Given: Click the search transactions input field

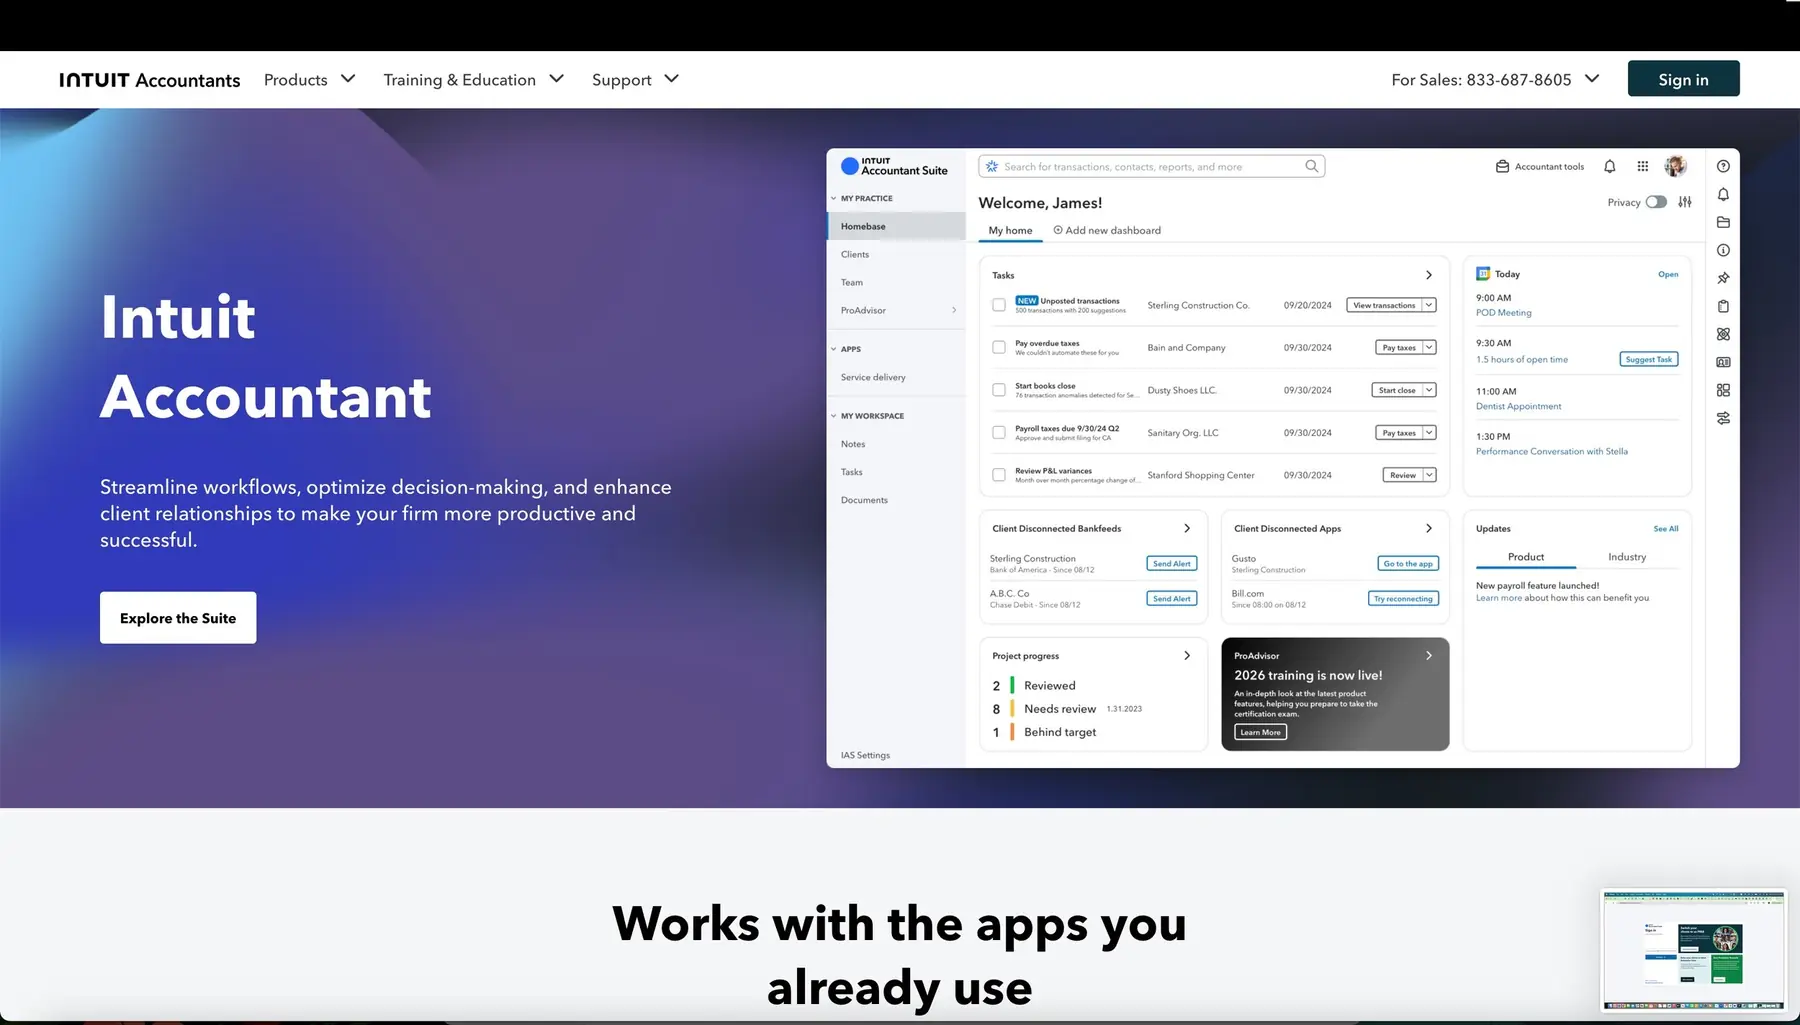Looking at the screenshot, I should [1152, 166].
